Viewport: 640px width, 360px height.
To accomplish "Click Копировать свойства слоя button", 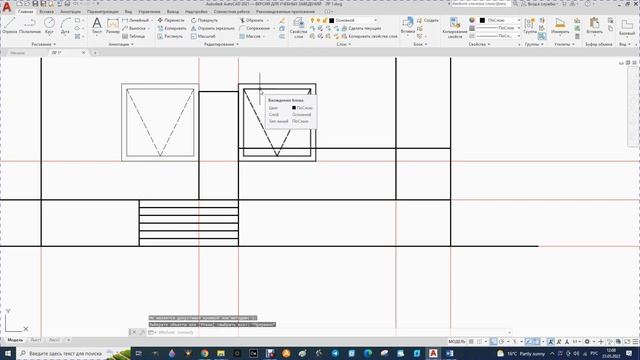I will 369,36.
